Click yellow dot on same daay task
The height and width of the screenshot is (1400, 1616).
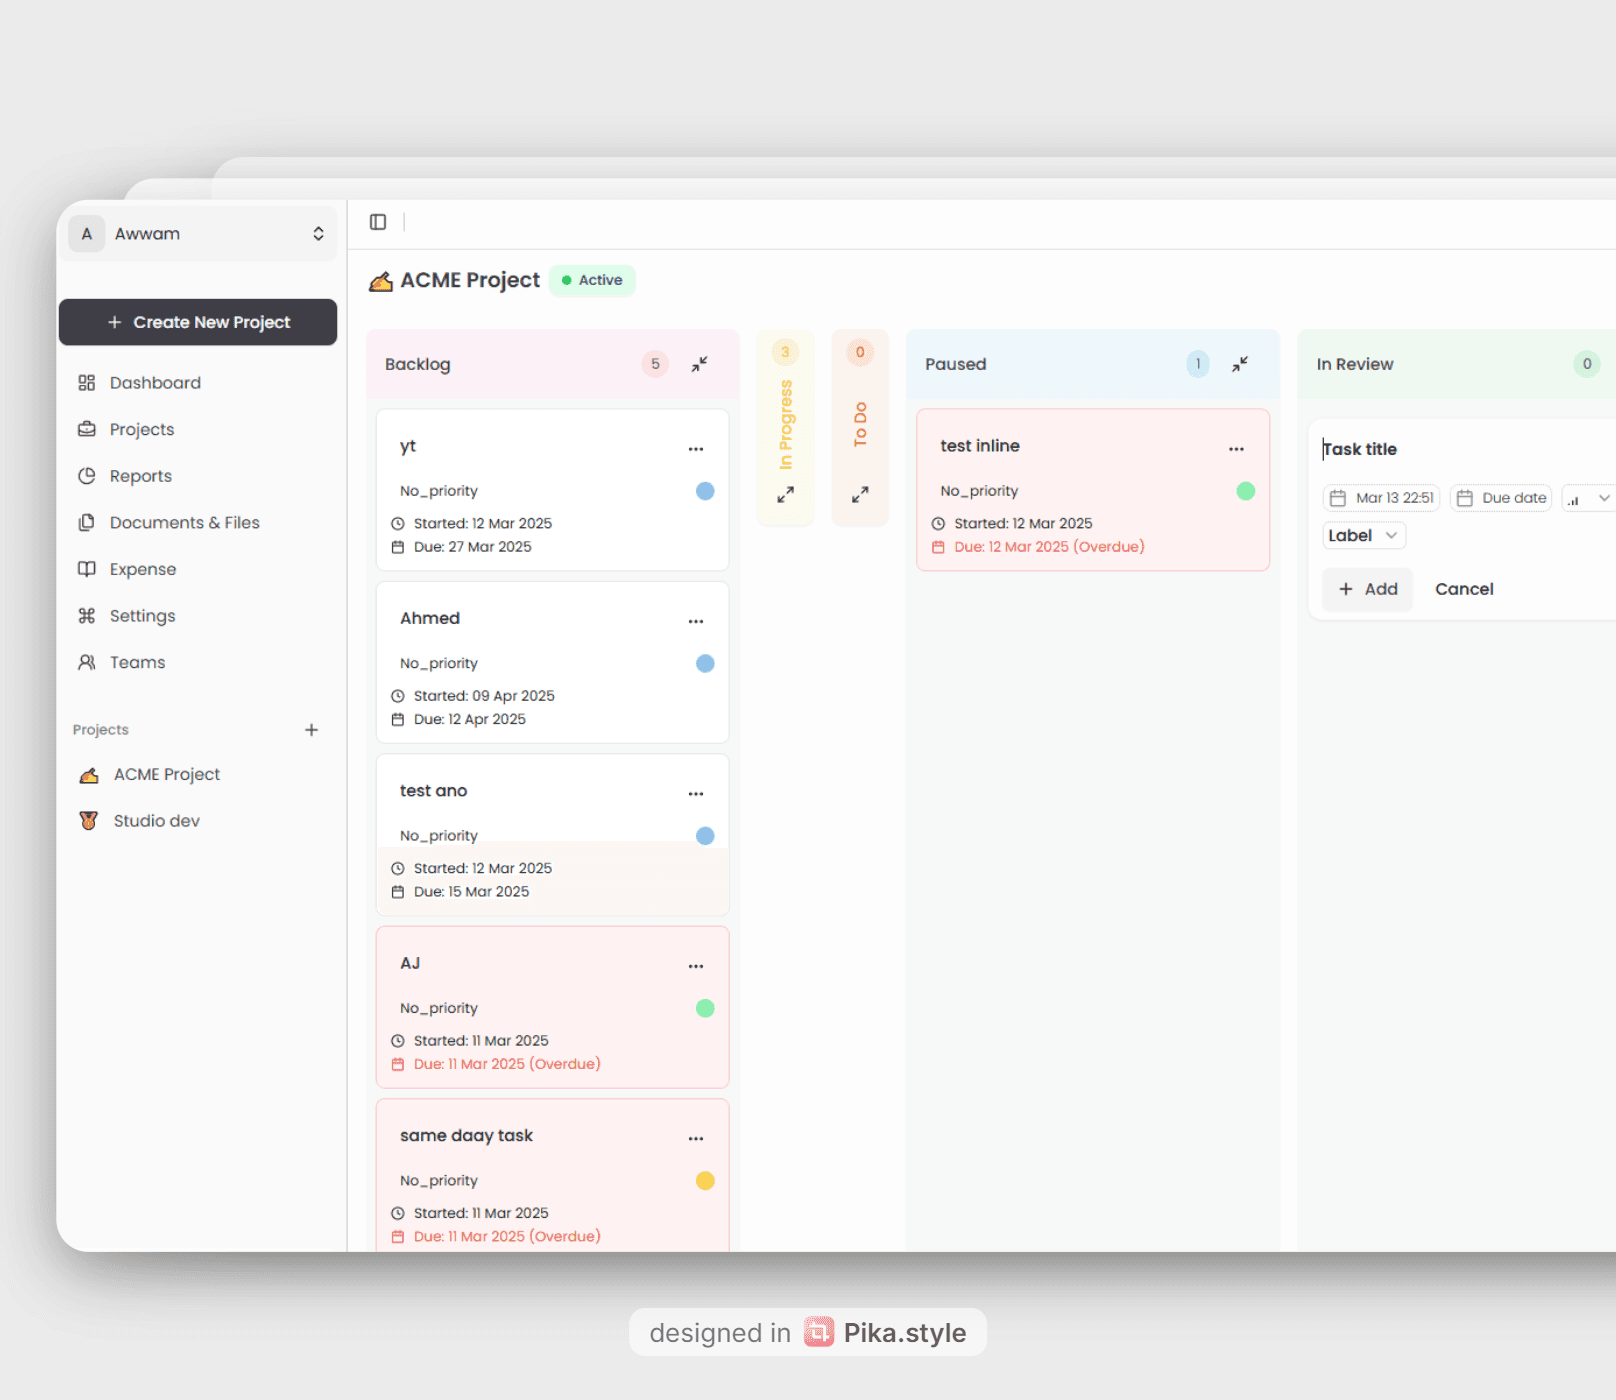pos(705,1181)
